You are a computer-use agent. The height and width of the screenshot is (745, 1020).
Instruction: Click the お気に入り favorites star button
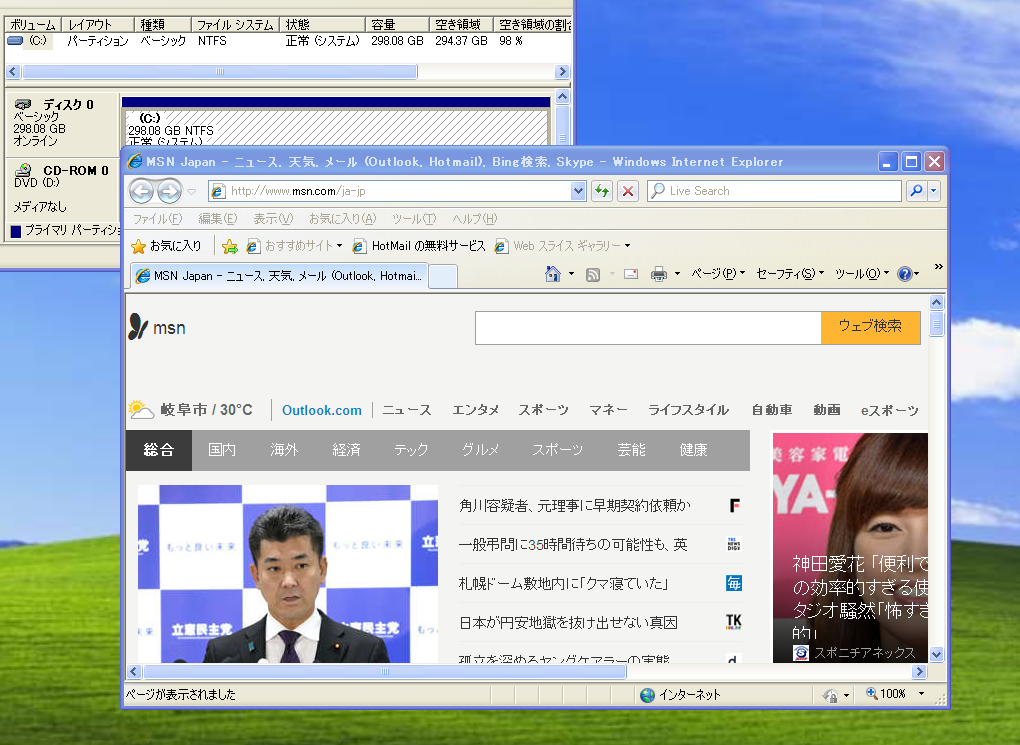(167, 246)
